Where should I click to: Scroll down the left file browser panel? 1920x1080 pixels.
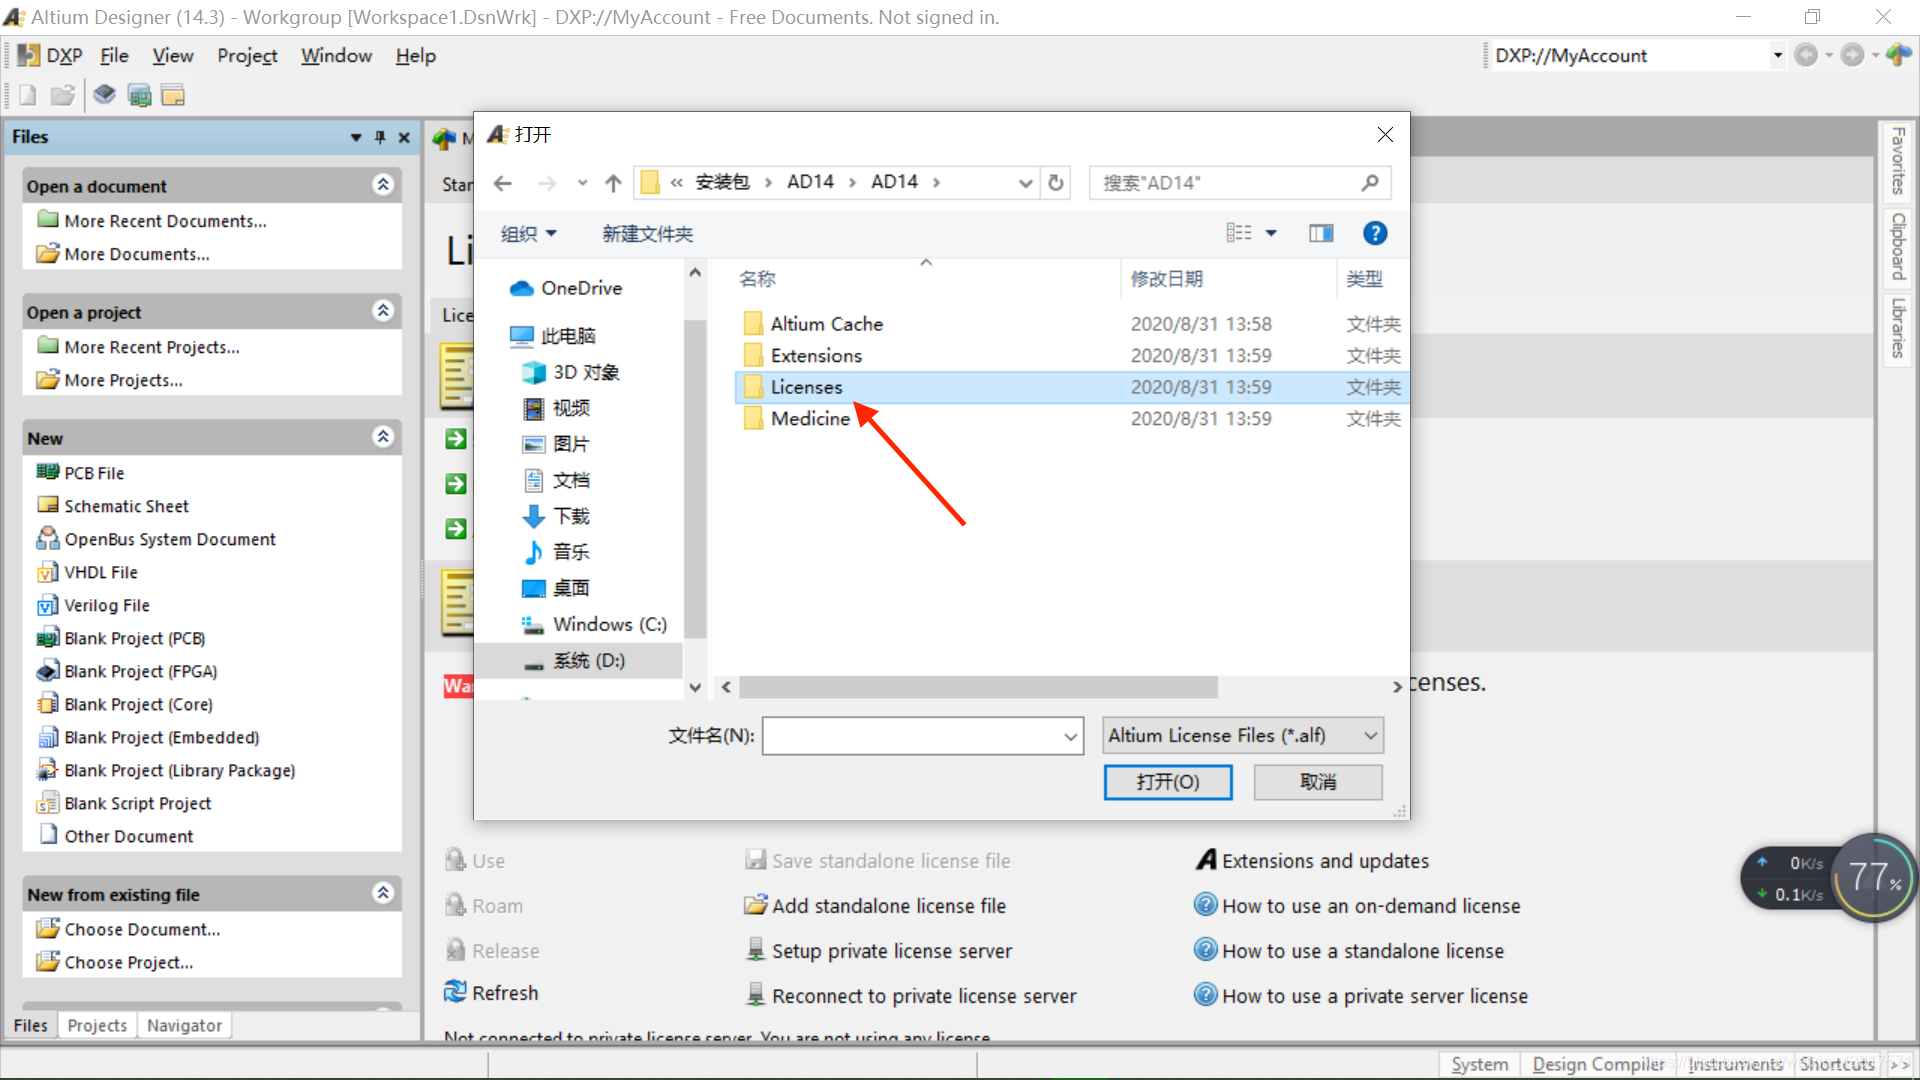695,686
